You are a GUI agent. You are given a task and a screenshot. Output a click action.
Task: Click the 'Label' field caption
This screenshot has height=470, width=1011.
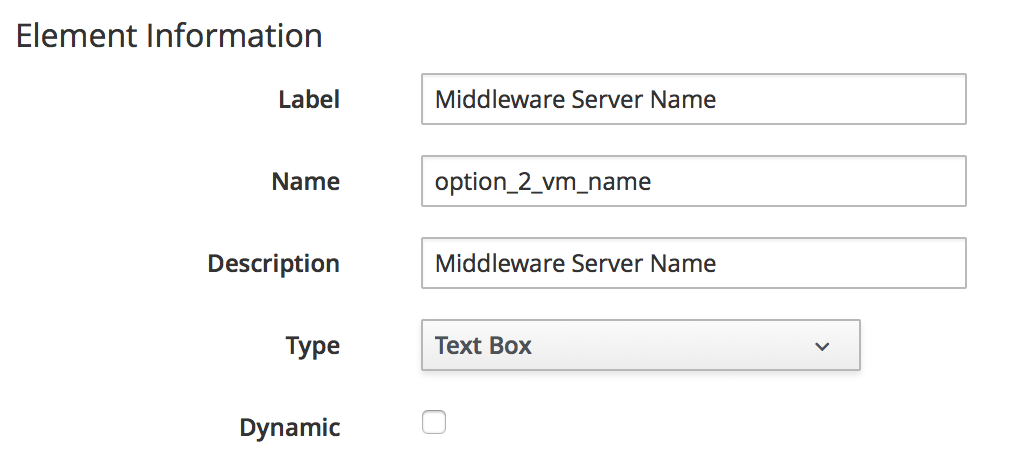[x=308, y=100]
